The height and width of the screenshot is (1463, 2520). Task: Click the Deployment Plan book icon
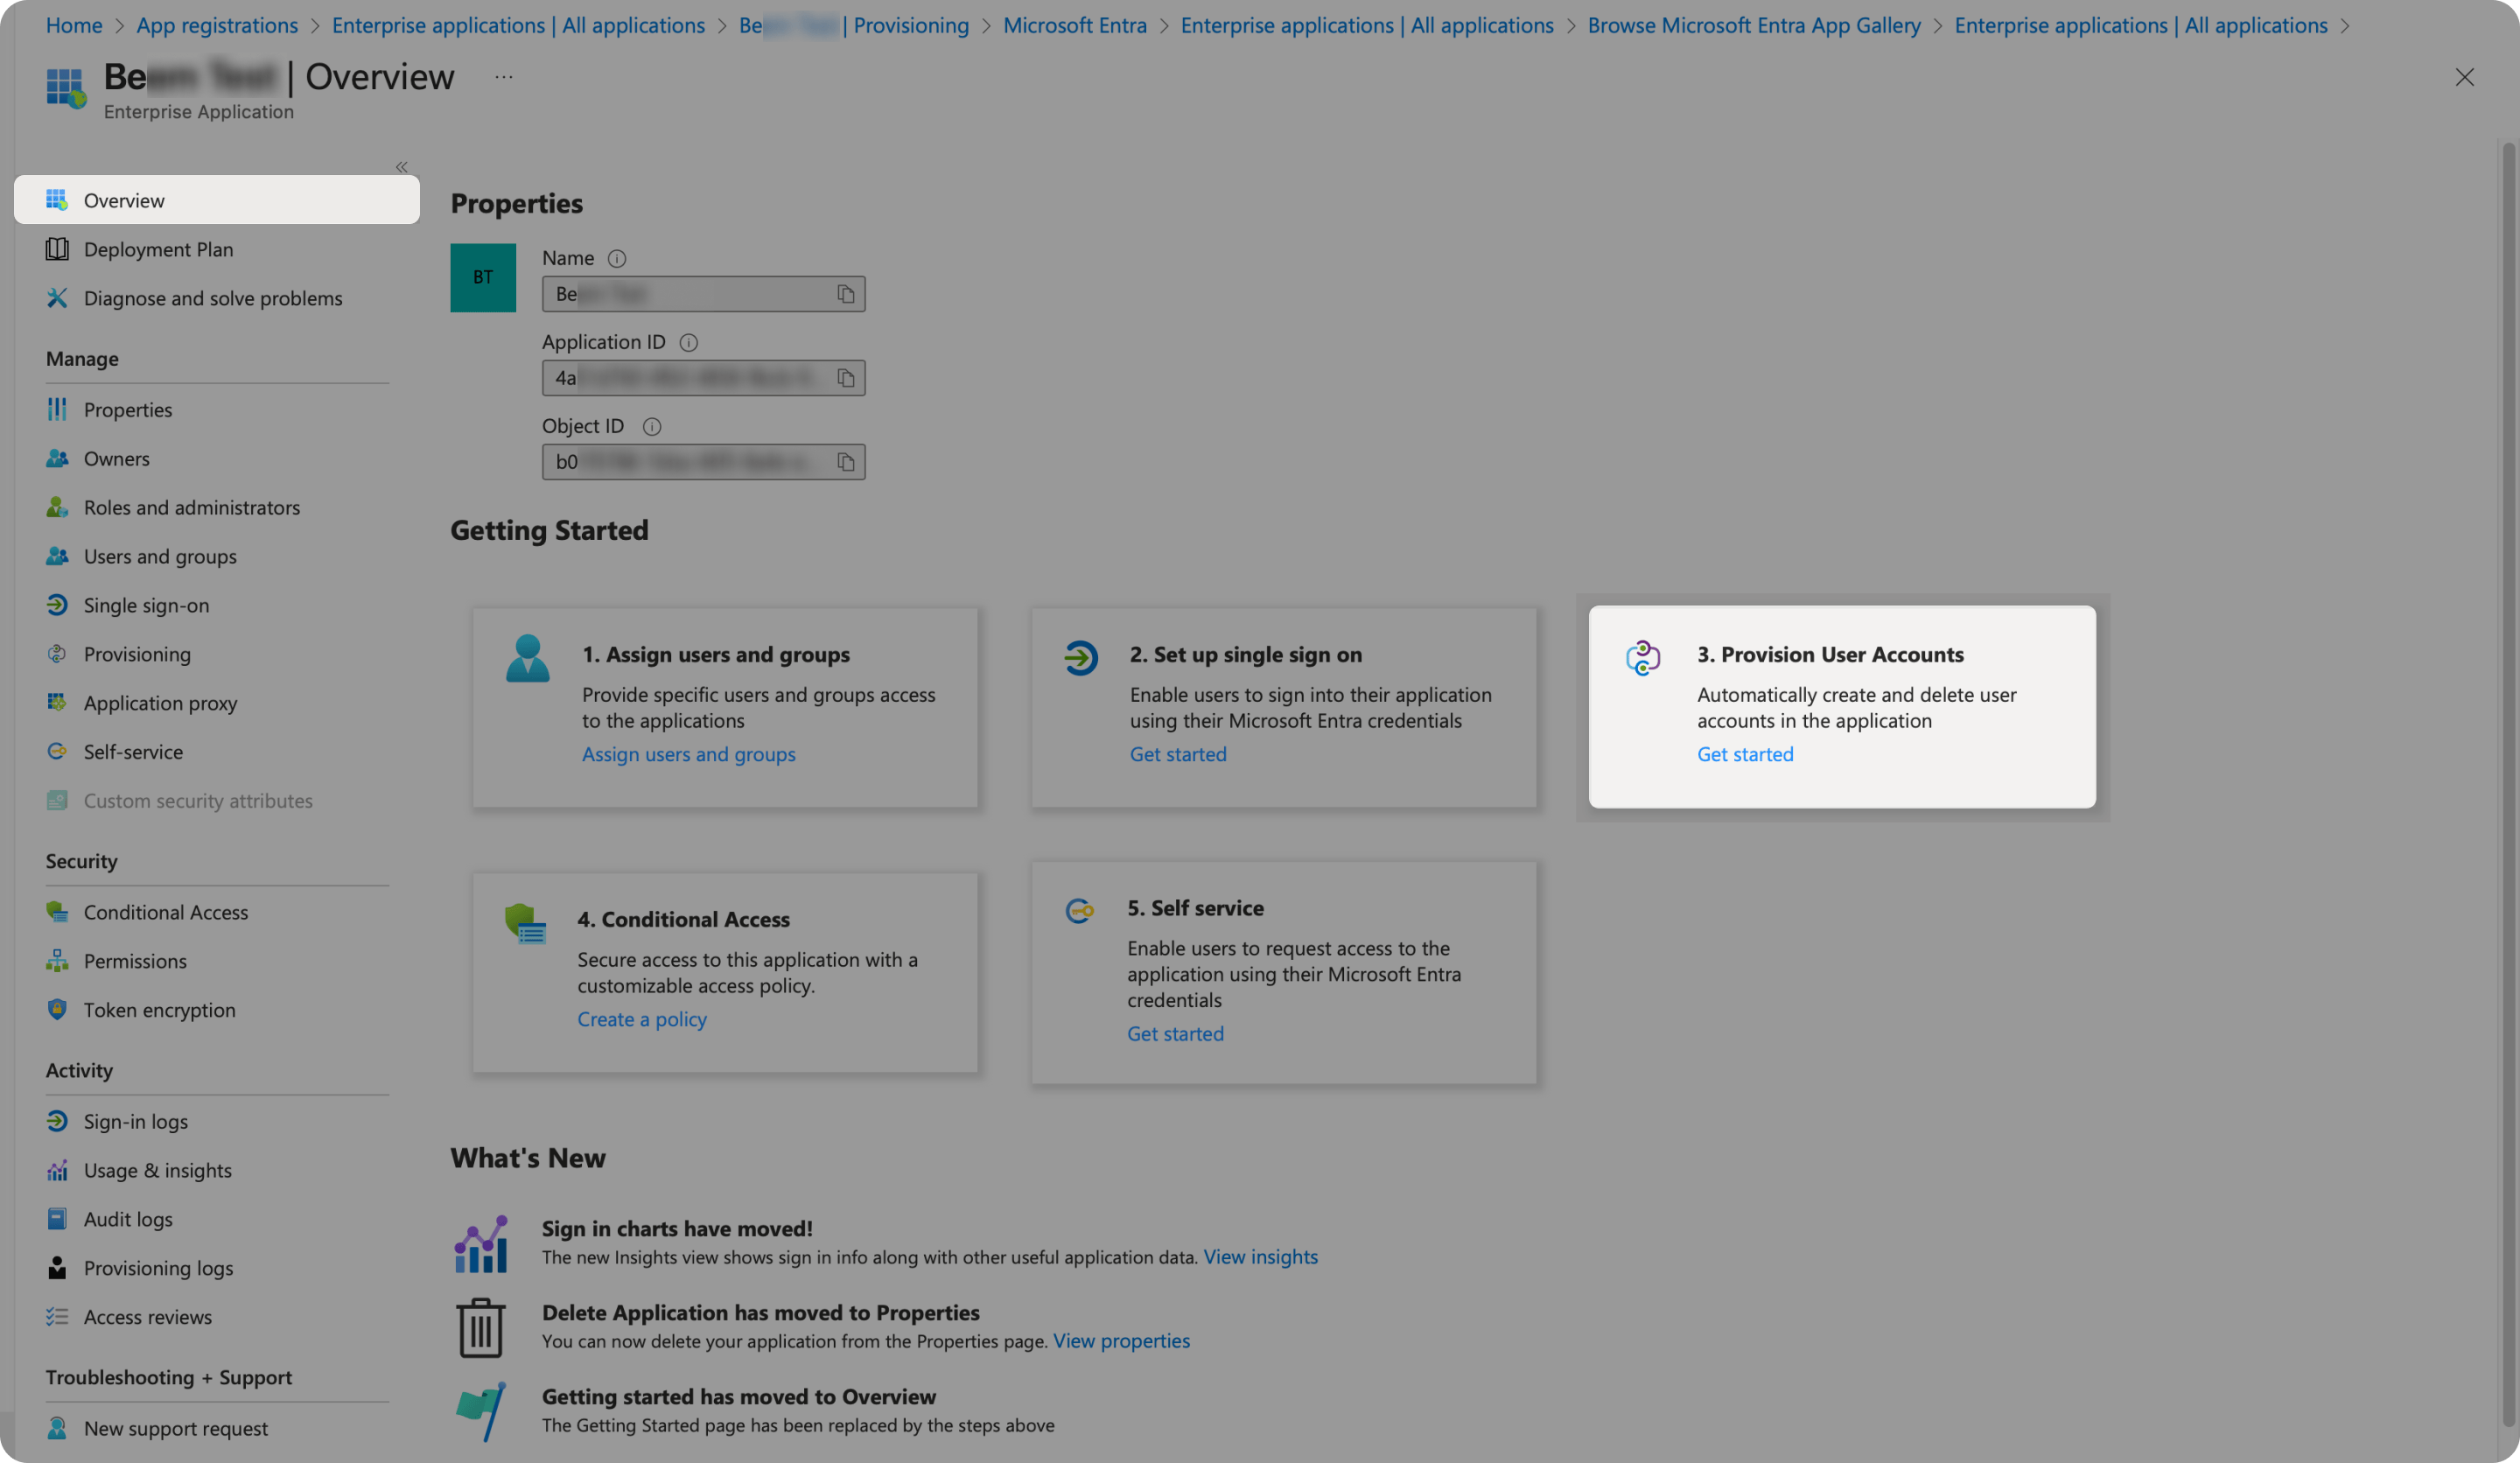(57, 249)
